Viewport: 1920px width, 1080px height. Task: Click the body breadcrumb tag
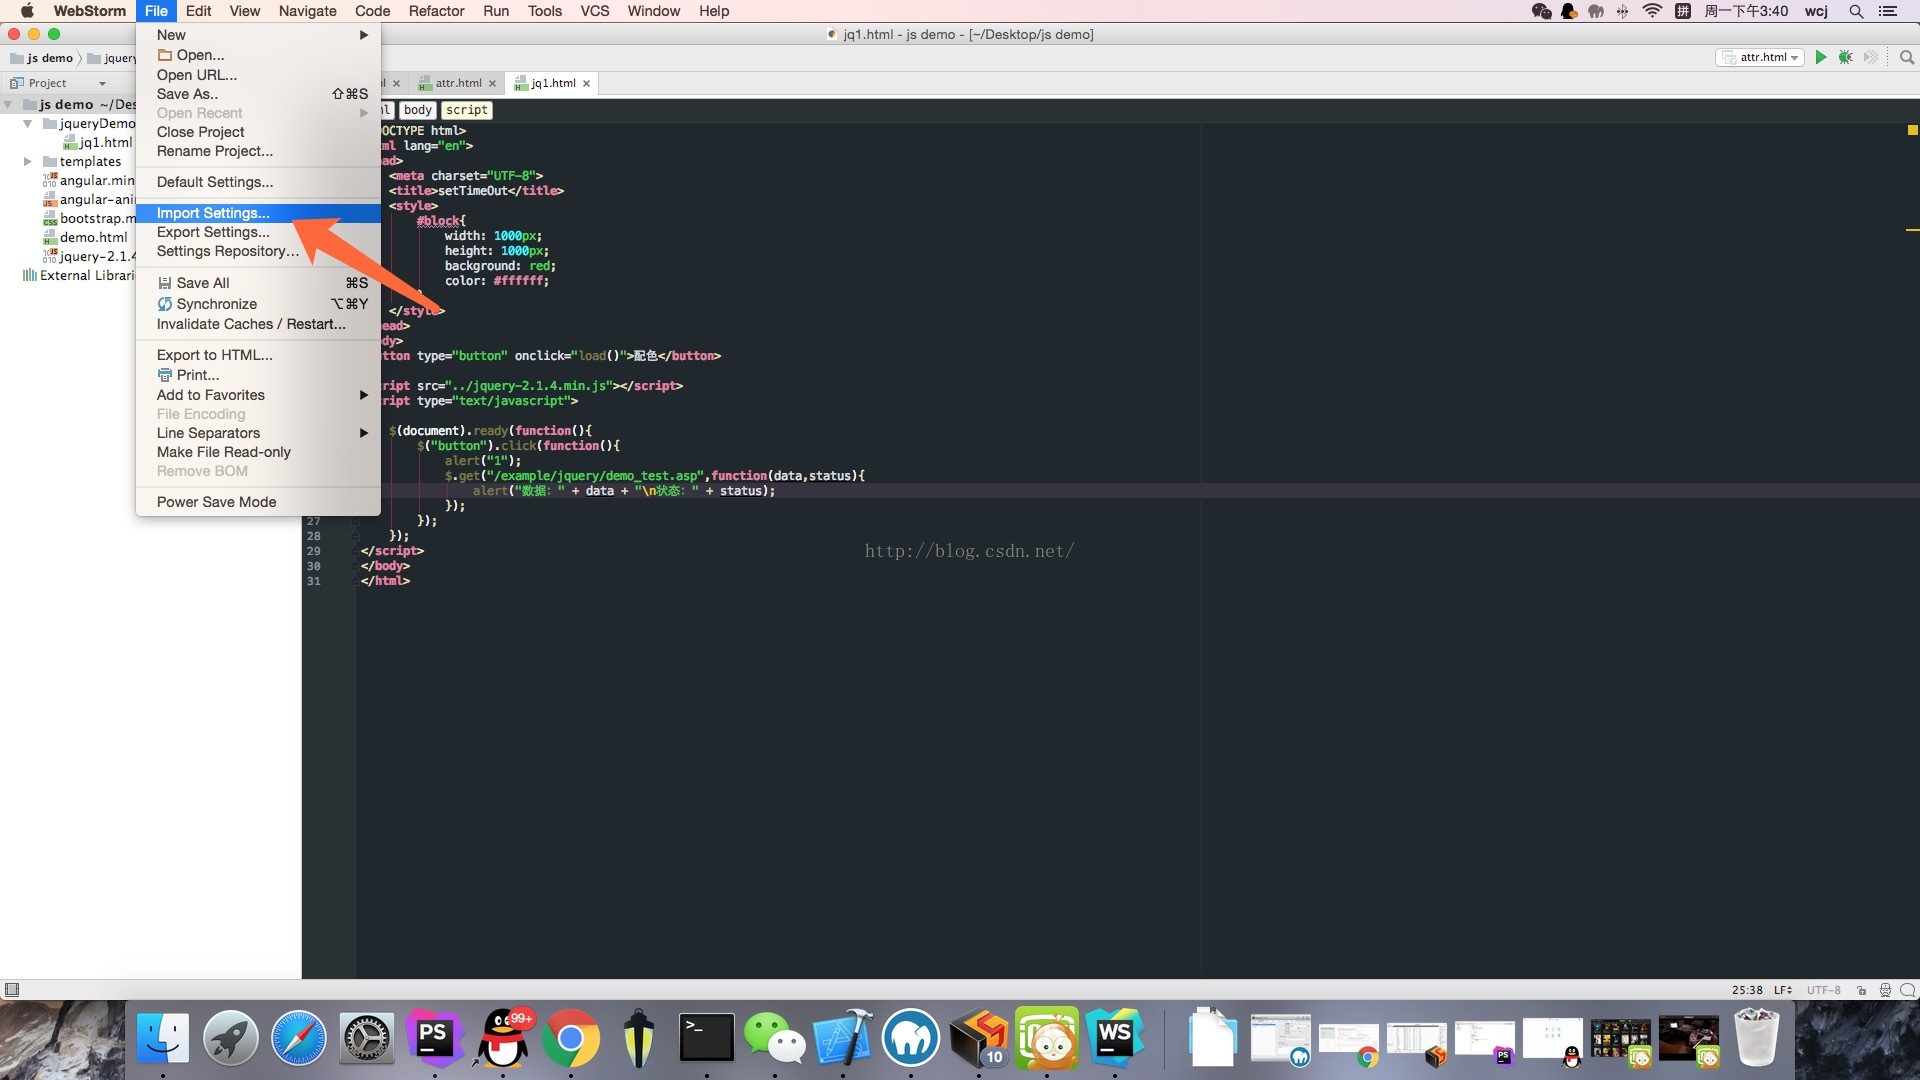coord(417,110)
